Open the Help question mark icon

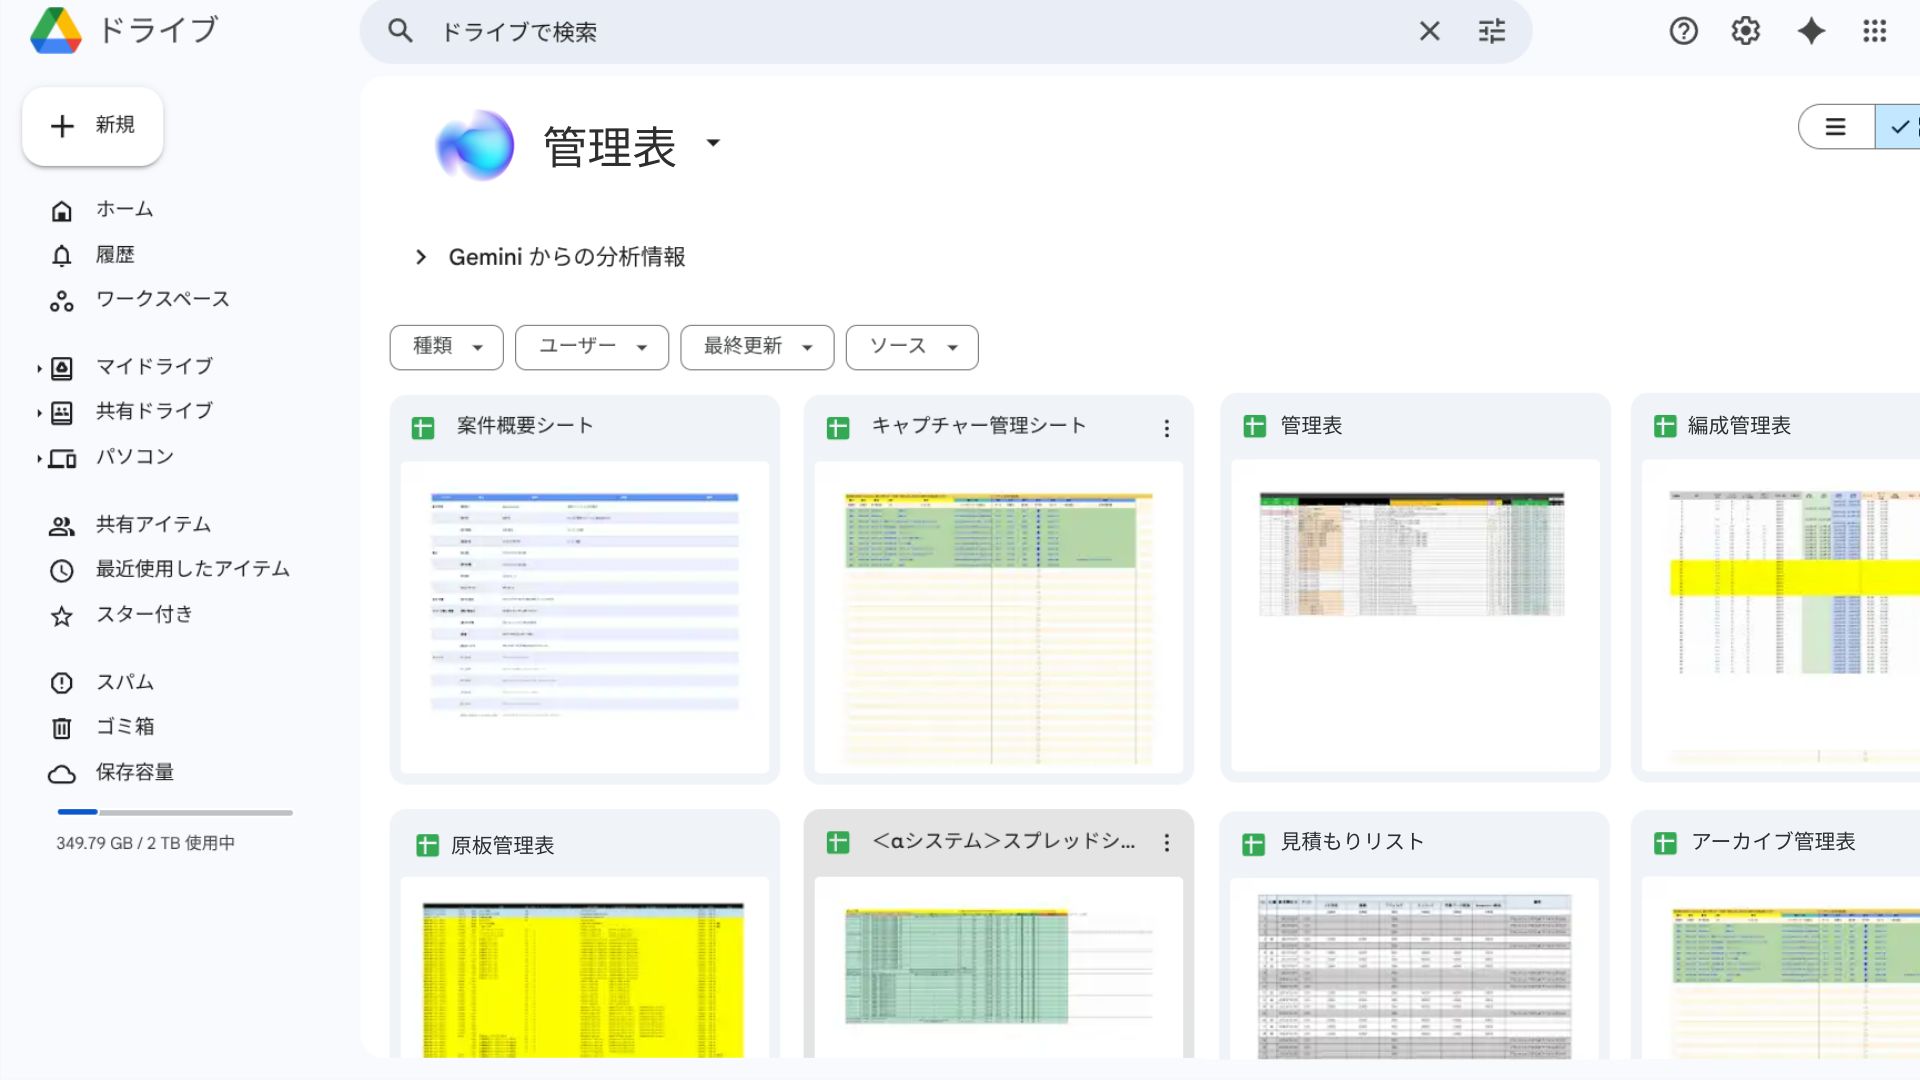click(x=1683, y=32)
